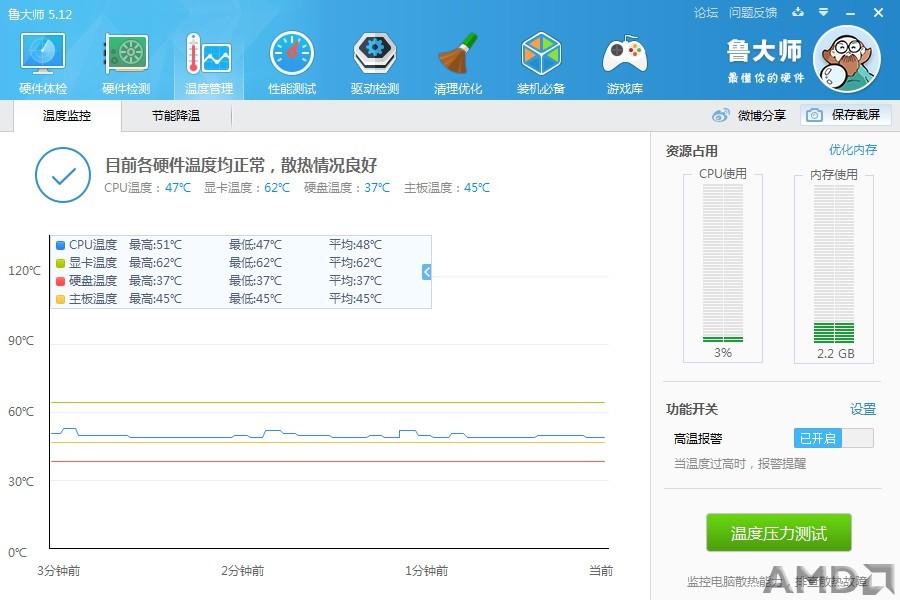Open the 游戏库 gamepad icon

pyautogui.click(x=624, y=55)
